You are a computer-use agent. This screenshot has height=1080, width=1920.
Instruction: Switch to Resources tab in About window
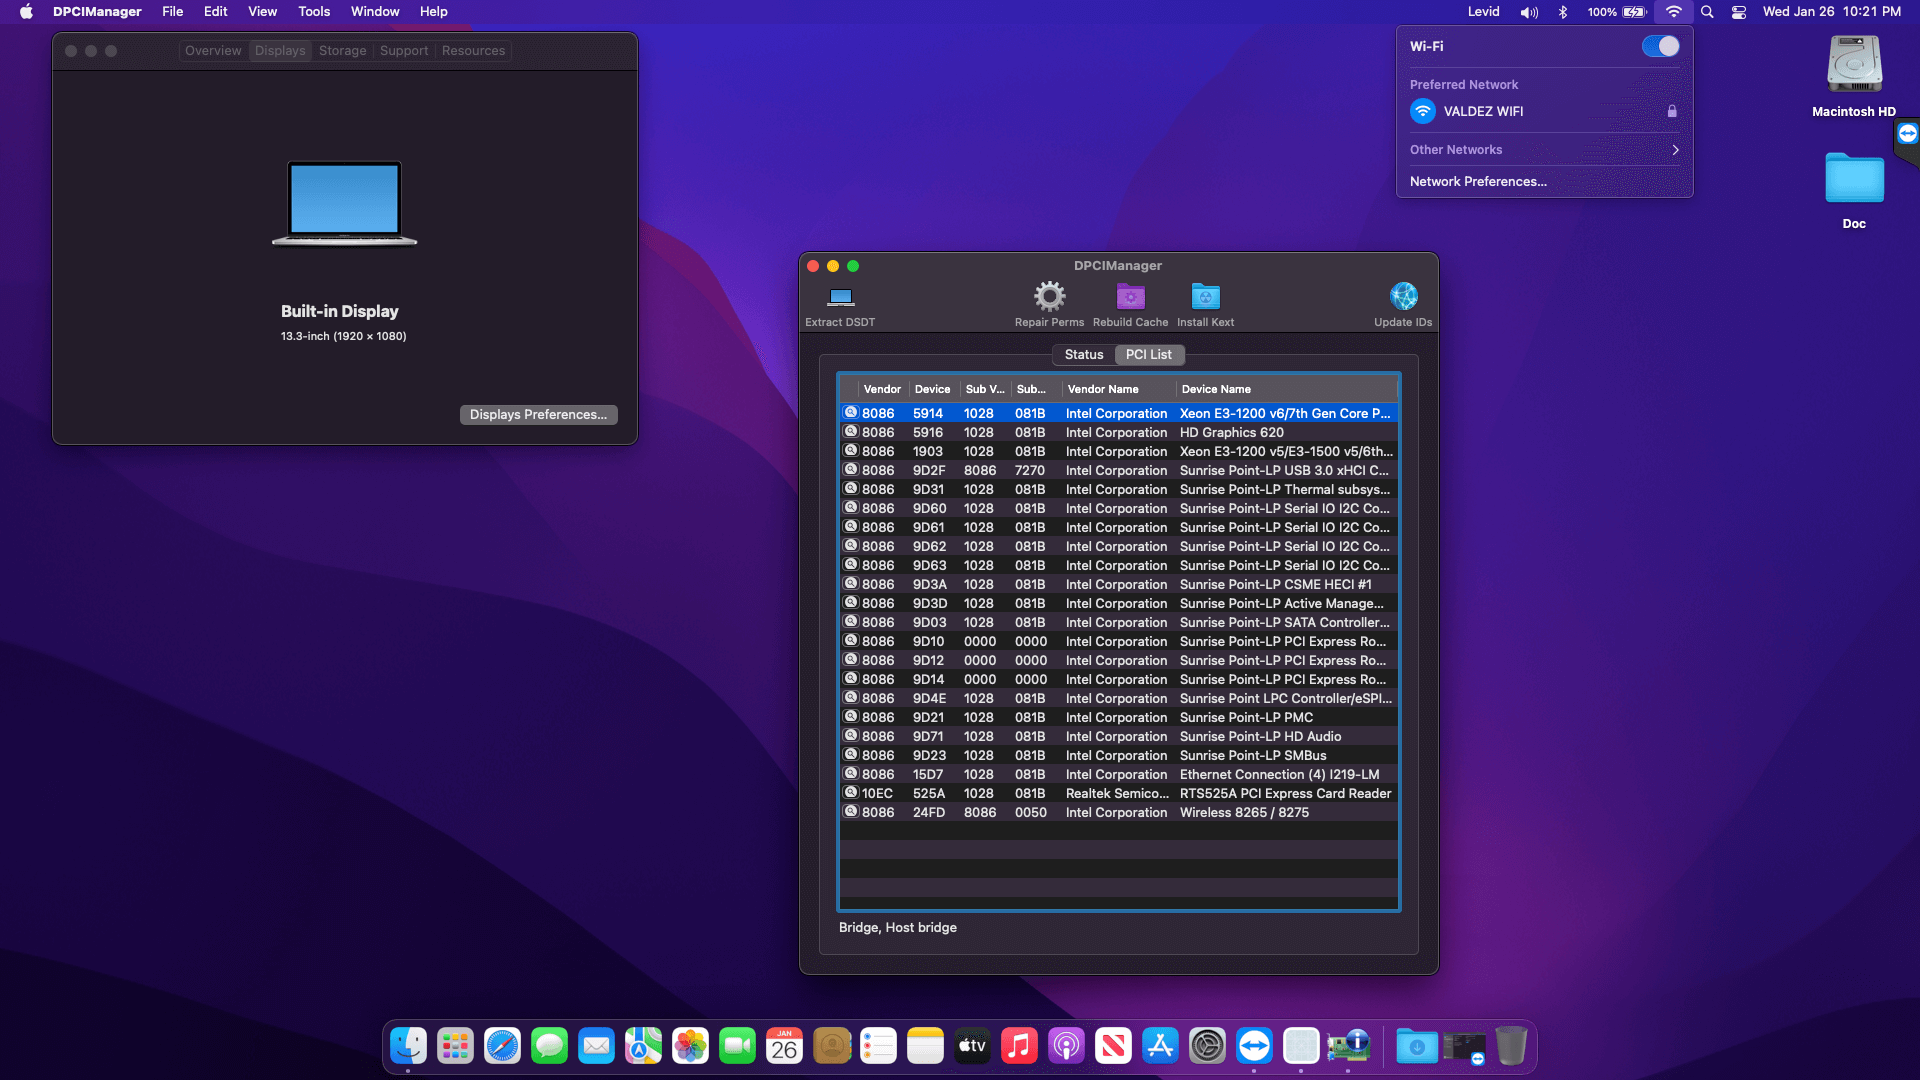pos(473,51)
